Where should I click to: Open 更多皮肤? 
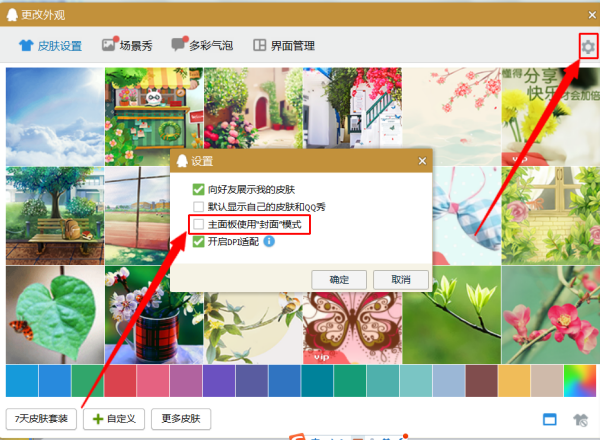click(181, 419)
